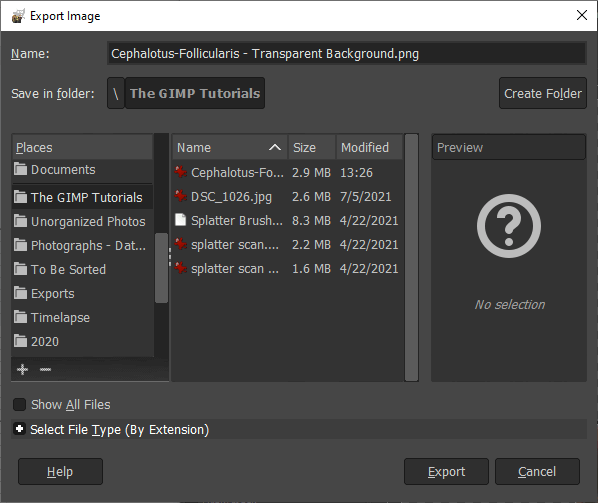Click The GIMP Tutorials path button
The width and height of the screenshot is (598, 503).
195,93
